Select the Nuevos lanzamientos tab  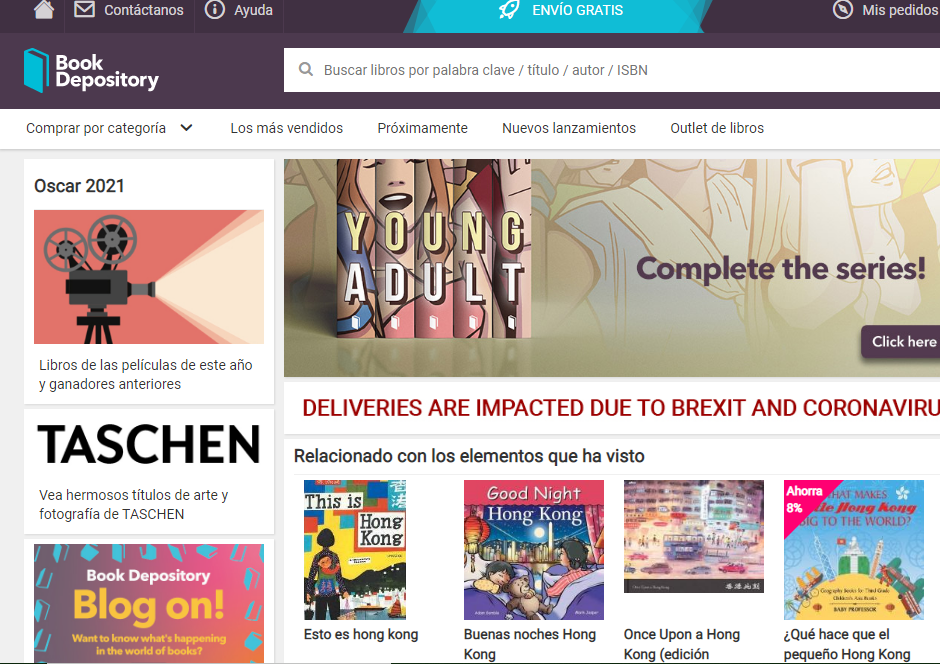[569, 128]
